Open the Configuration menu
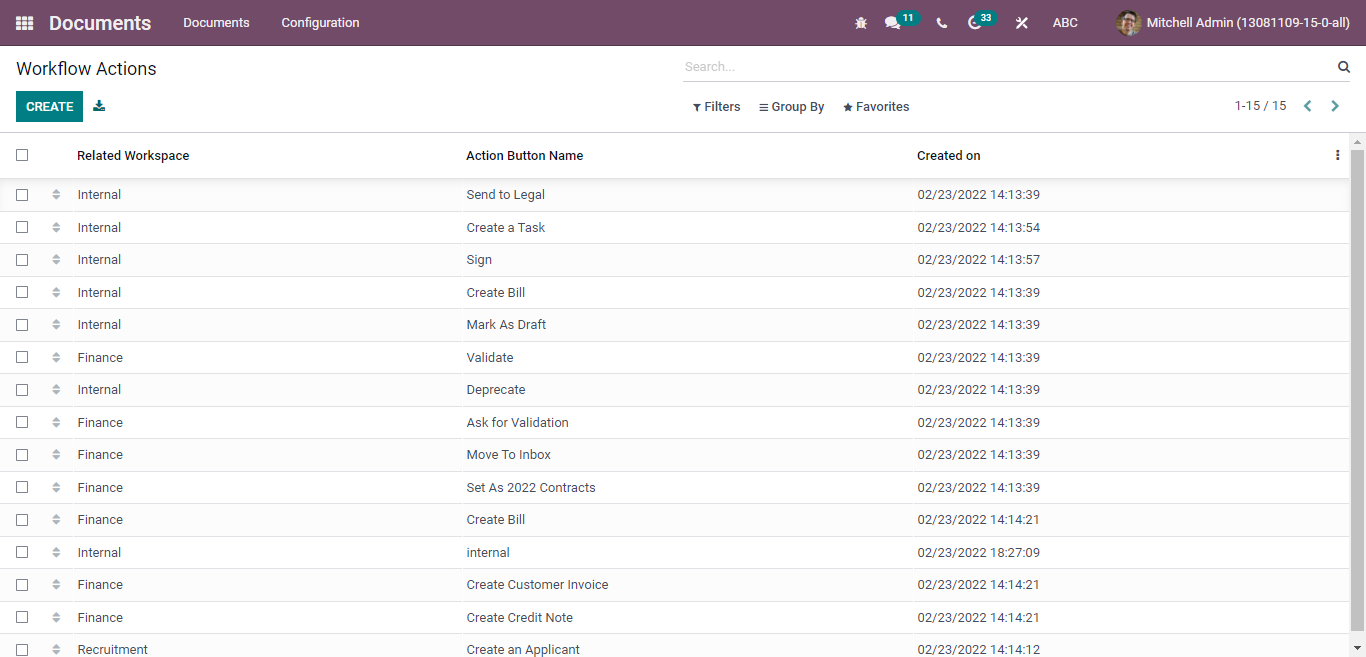Image resolution: width=1366 pixels, height=657 pixels. click(320, 23)
